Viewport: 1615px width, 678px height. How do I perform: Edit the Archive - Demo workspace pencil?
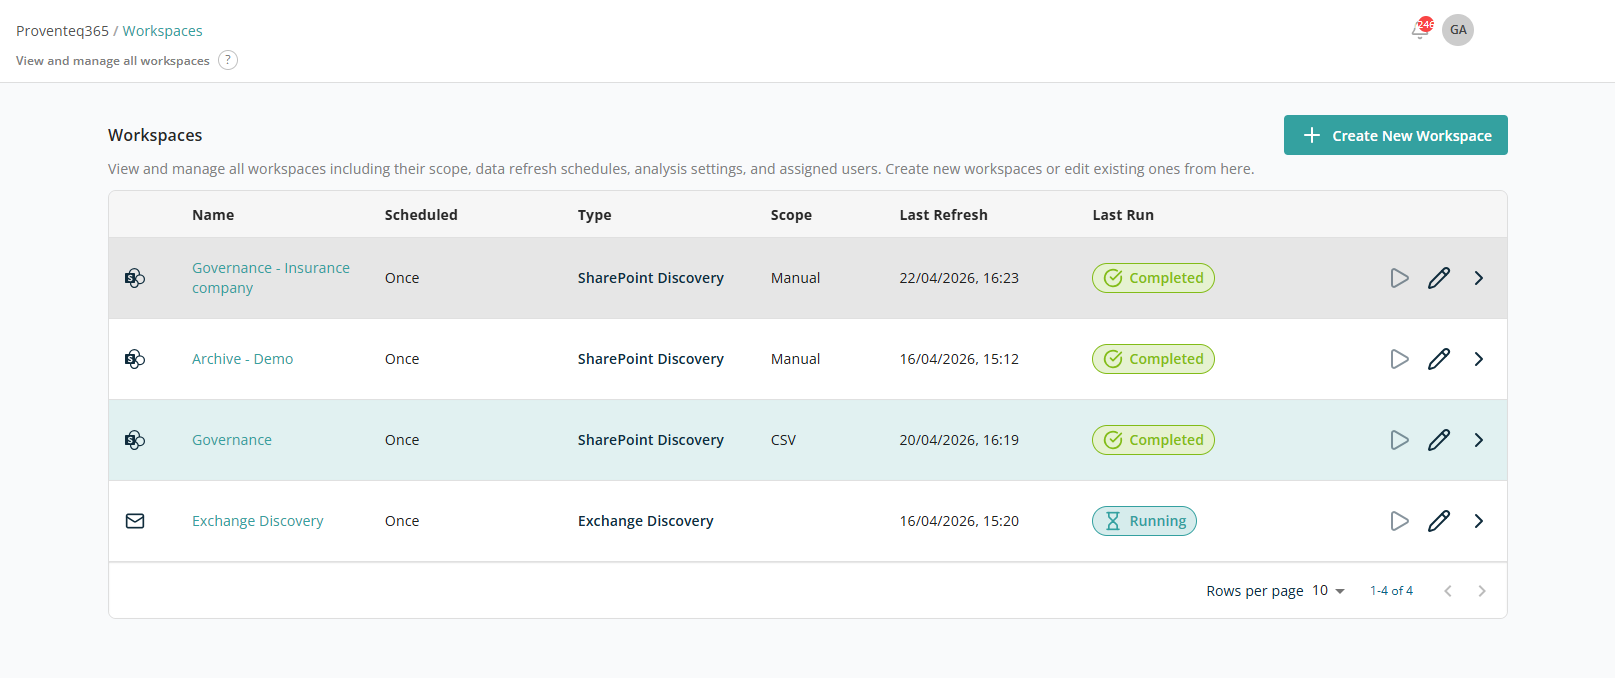pos(1439,359)
